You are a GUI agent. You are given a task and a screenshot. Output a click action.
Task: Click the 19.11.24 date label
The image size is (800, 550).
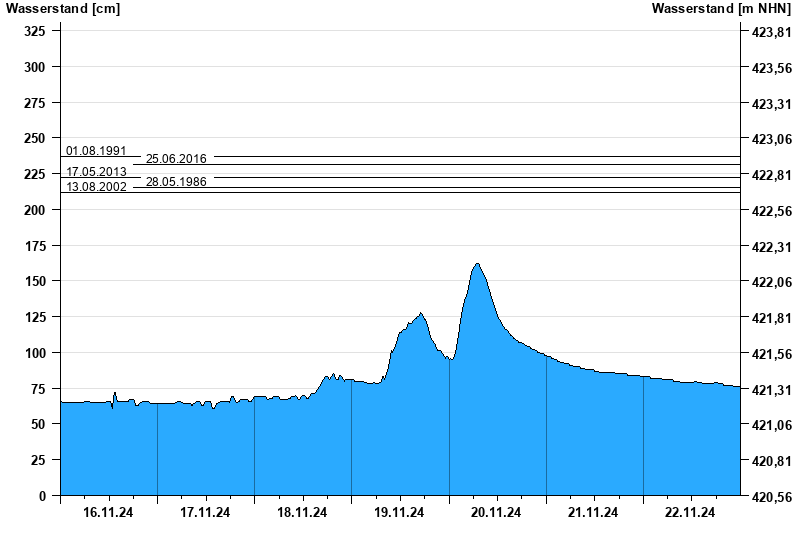(399, 512)
